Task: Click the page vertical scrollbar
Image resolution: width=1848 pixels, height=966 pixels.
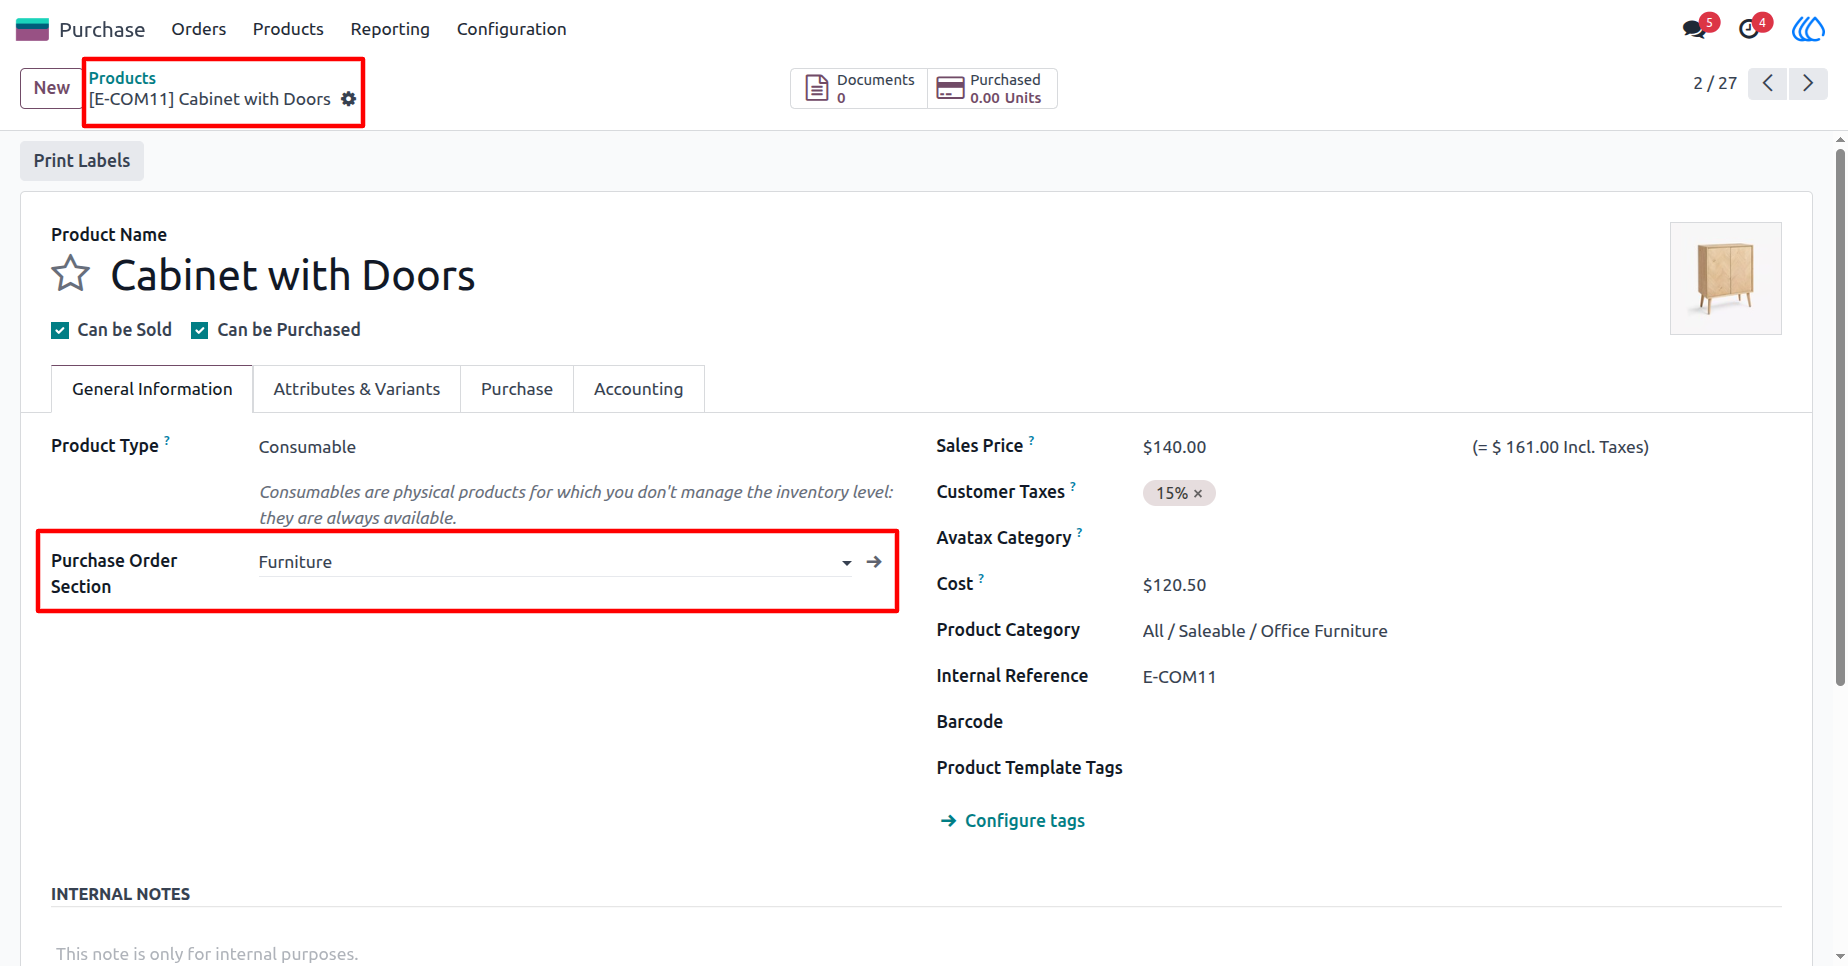Action: click(1840, 418)
